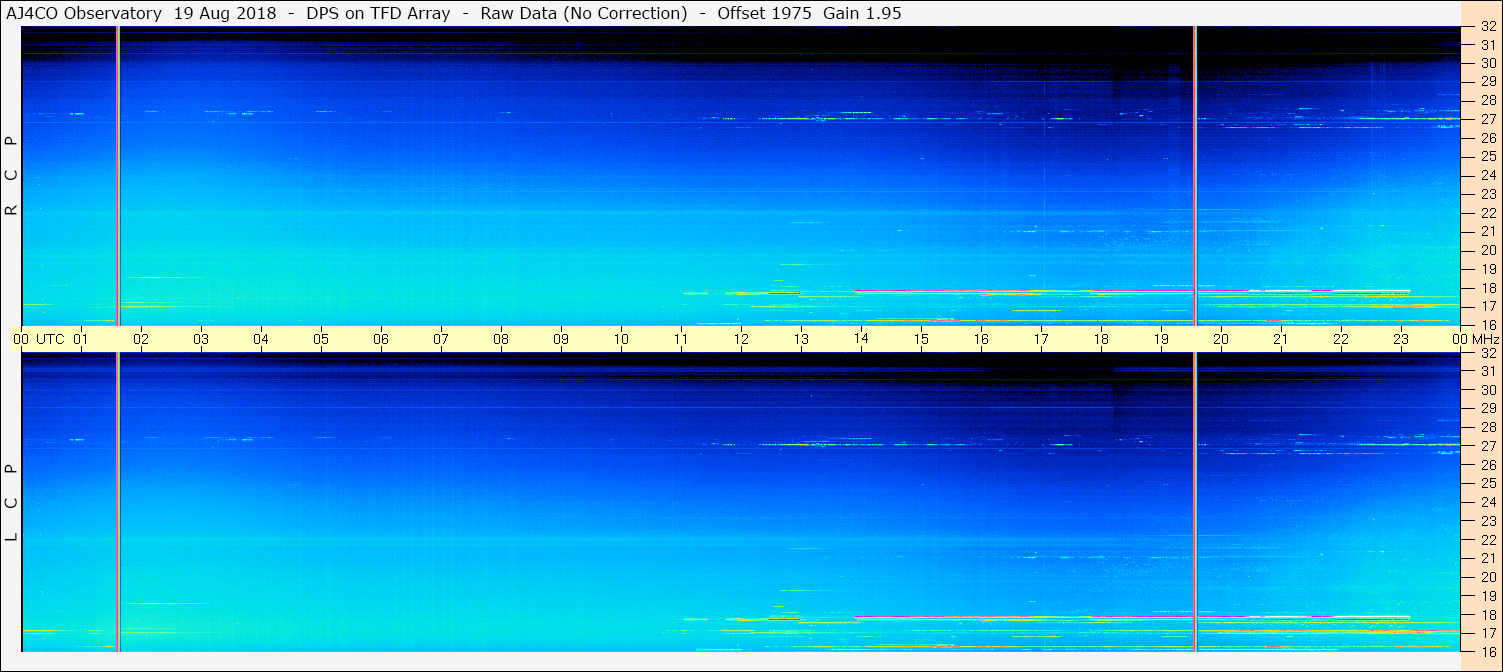Select hour '06' on the UTC axis
The width and height of the screenshot is (1503, 672).
[x=381, y=339]
